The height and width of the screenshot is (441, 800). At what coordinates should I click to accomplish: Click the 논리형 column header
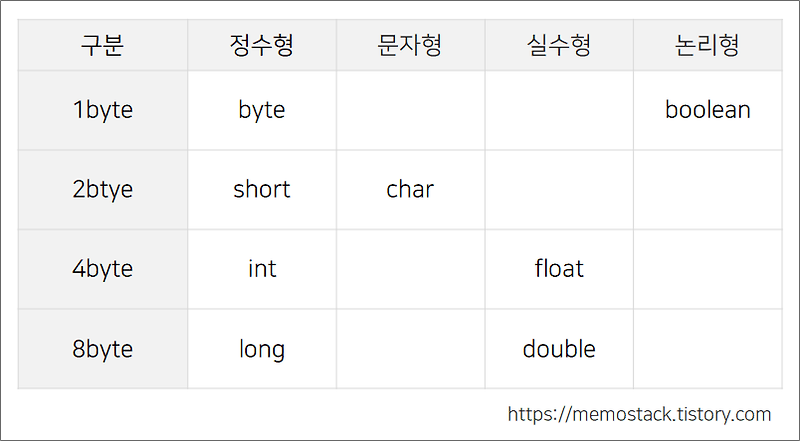[708, 45]
